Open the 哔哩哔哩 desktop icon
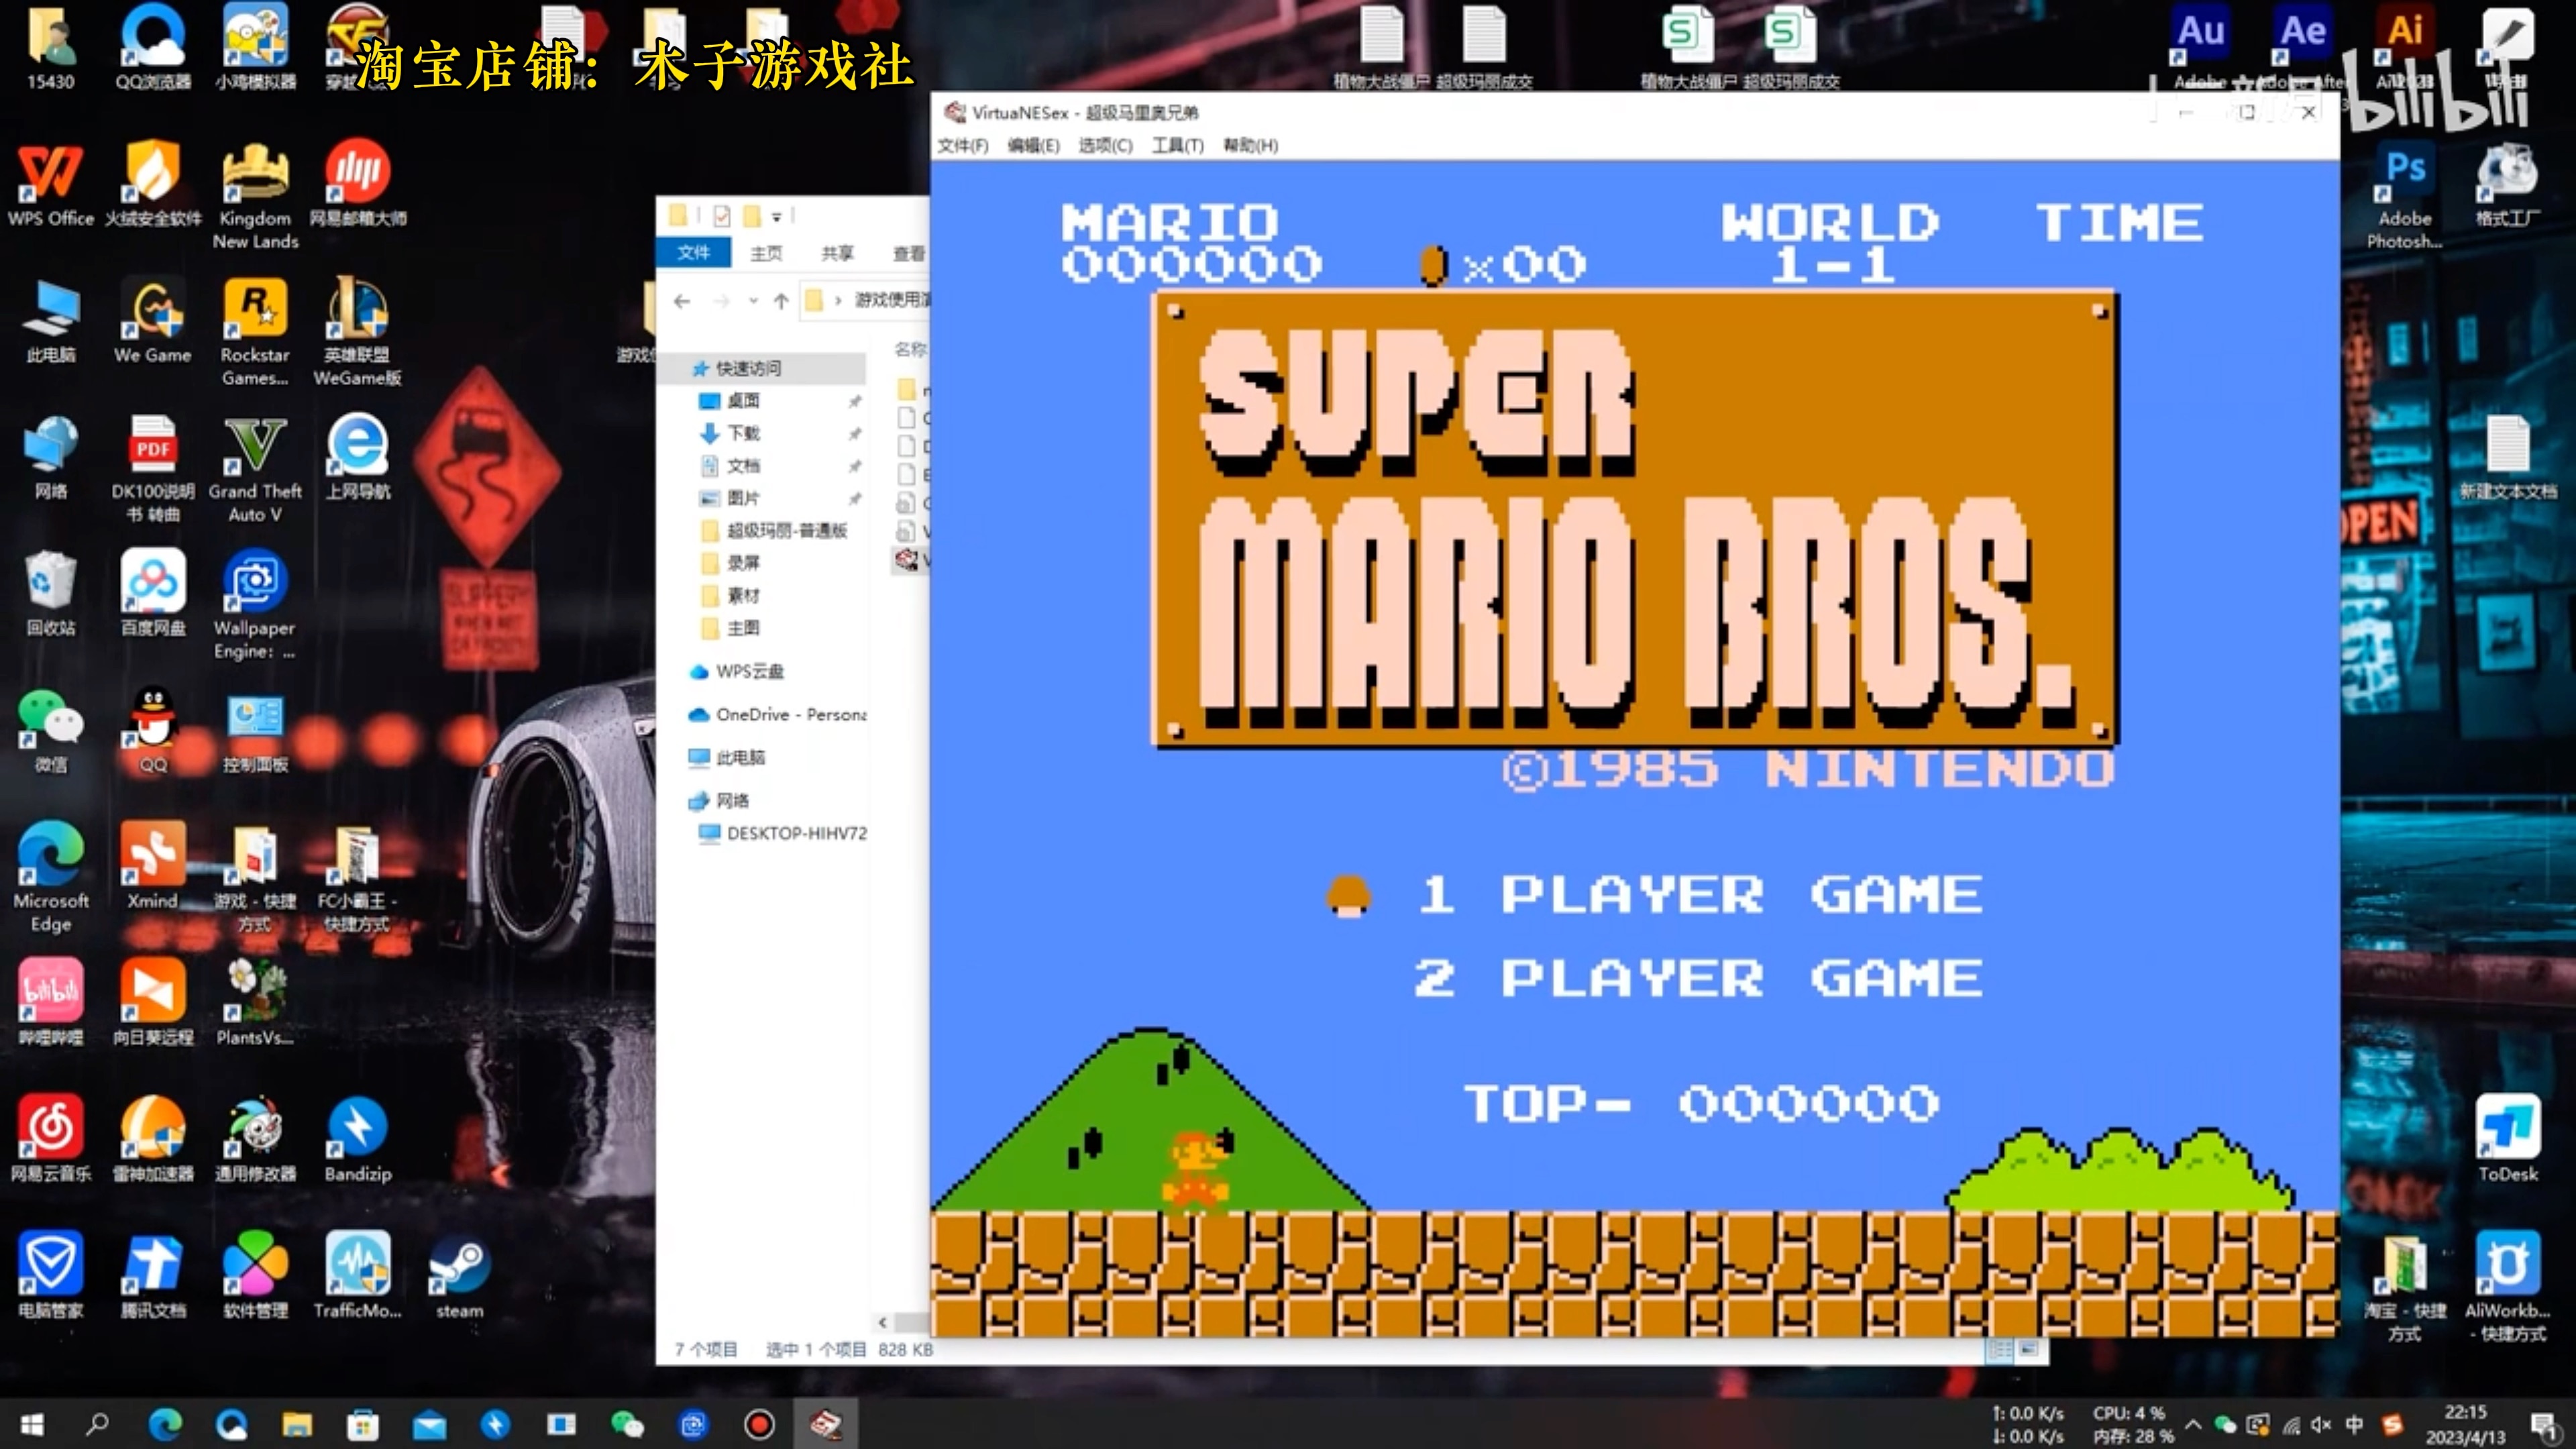Viewport: 2576px width, 1449px height. click(51, 1003)
